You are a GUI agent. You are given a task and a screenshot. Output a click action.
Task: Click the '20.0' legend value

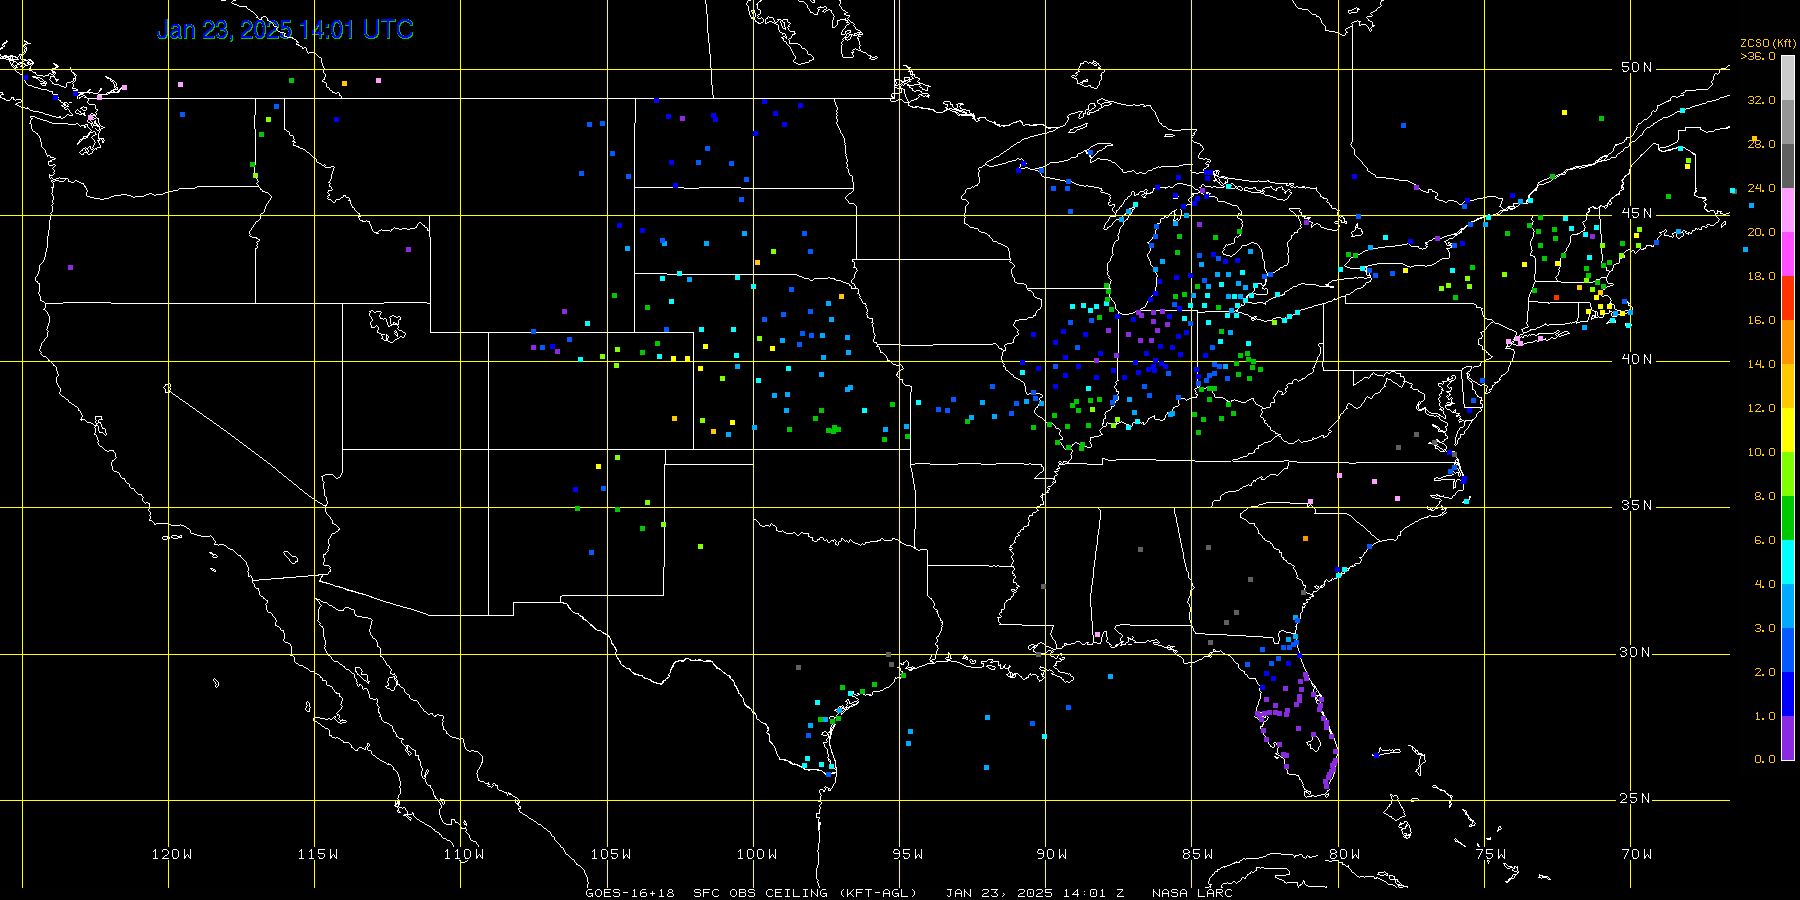1761,232
